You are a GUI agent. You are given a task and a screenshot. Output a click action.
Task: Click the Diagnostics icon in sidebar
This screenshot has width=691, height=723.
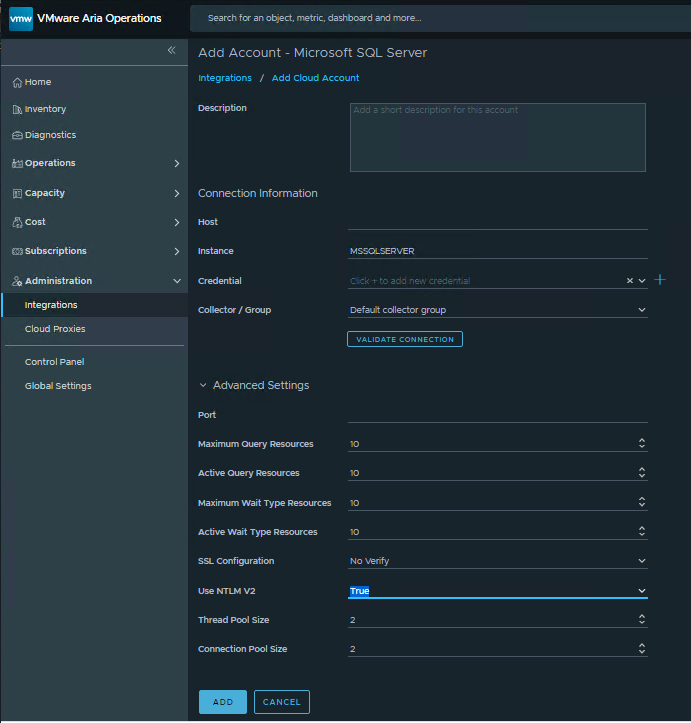click(17, 135)
